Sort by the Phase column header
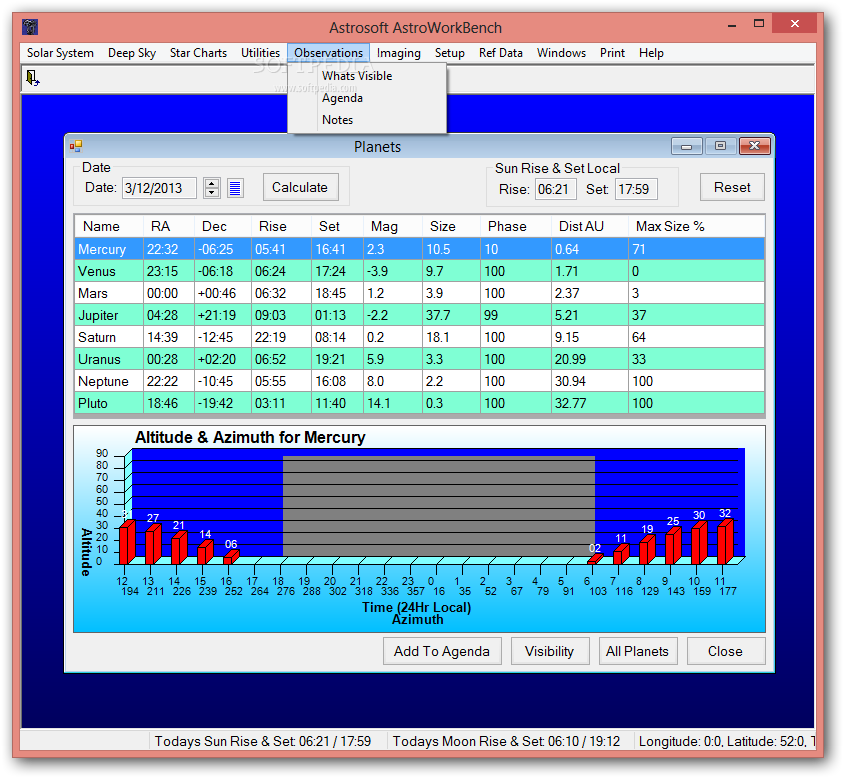Screen dimensions: 844x778 click(515, 227)
